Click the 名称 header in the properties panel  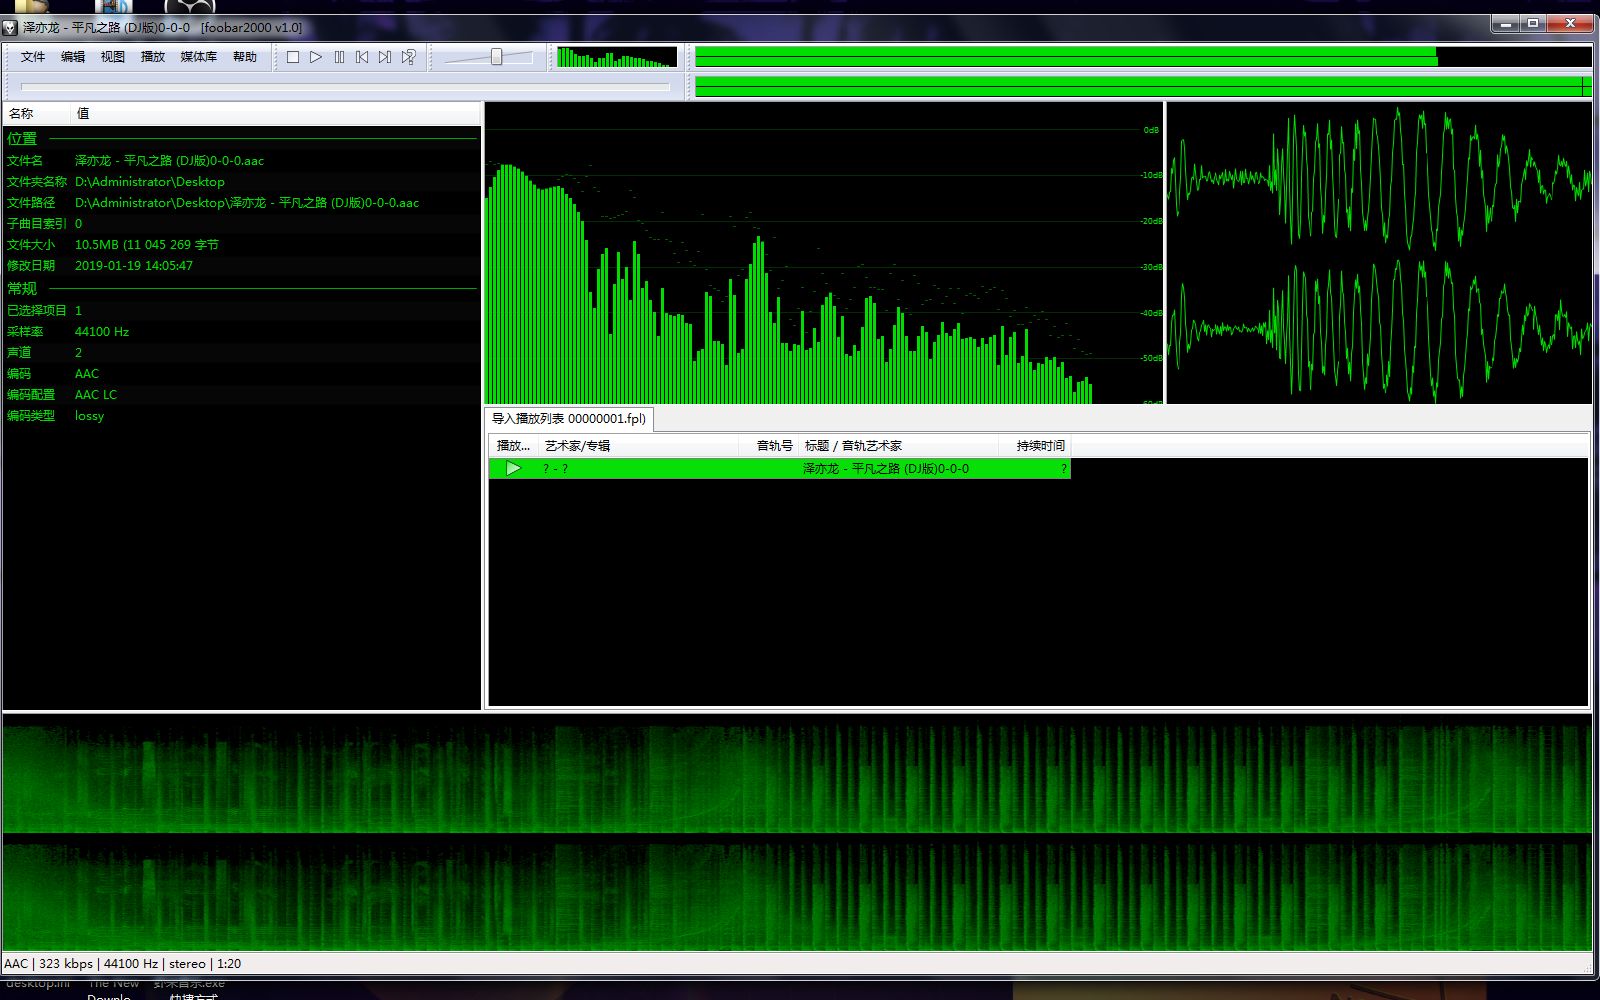pos(37,113)
